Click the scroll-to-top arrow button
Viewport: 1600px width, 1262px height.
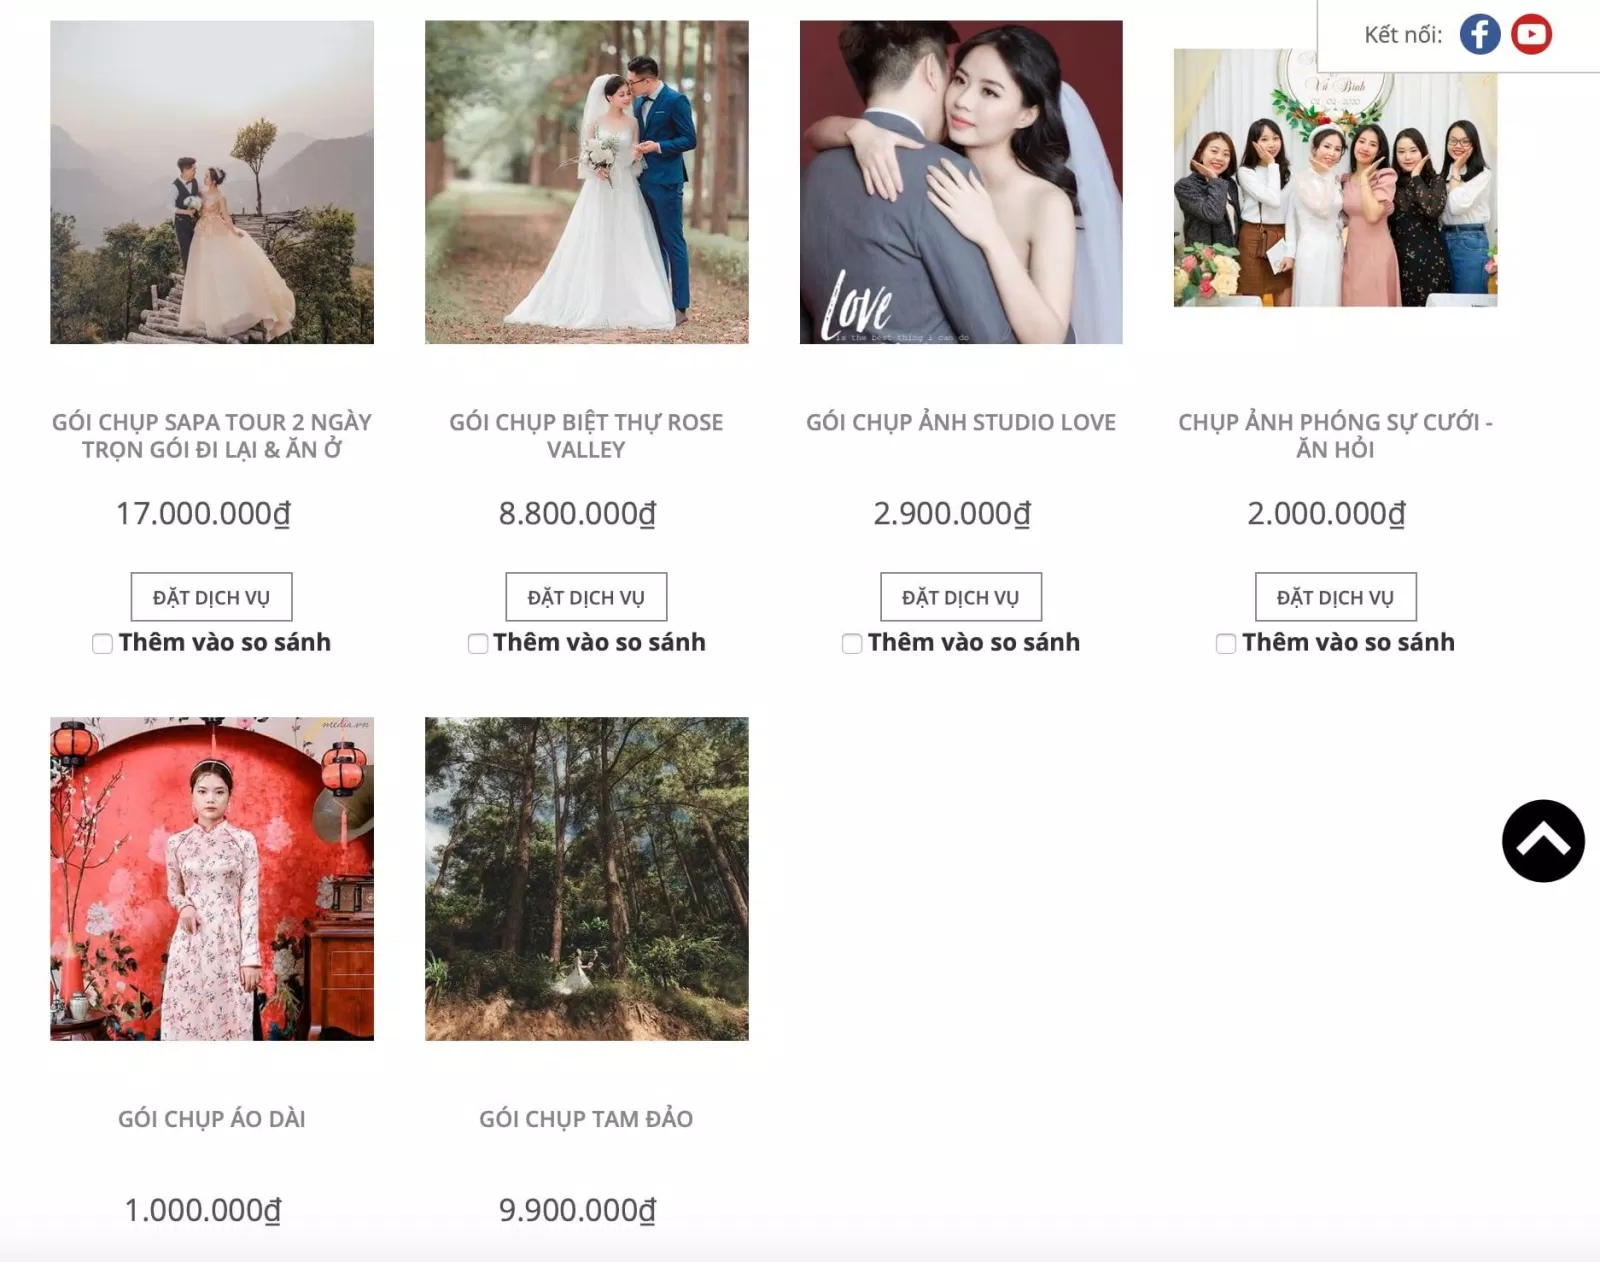click(x=1543, y=841)
